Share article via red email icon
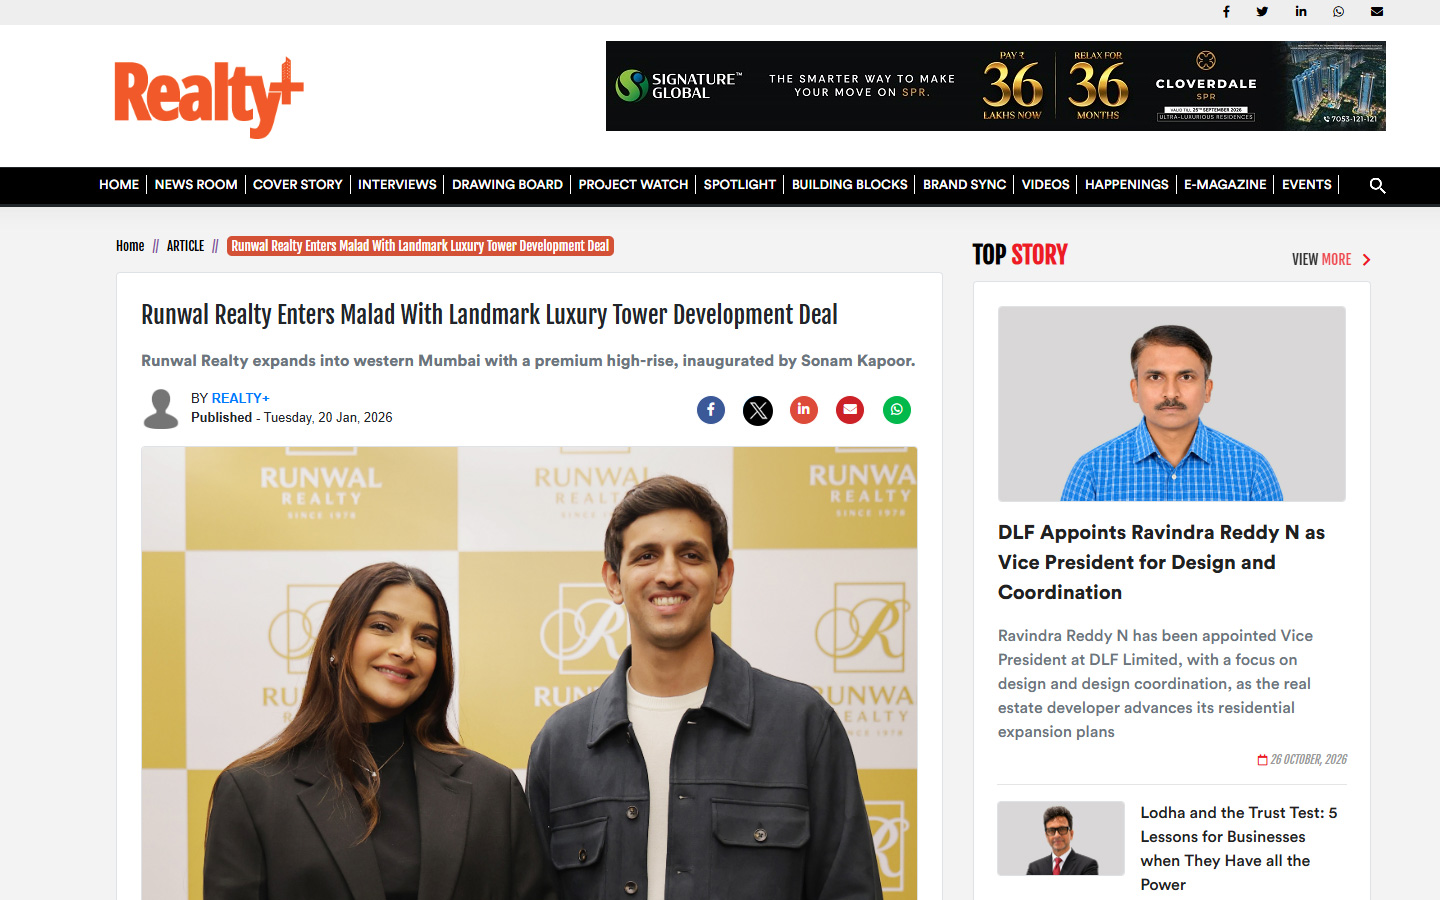Image resolution: width=1440 pixels, height=900 pixels. 850,410
